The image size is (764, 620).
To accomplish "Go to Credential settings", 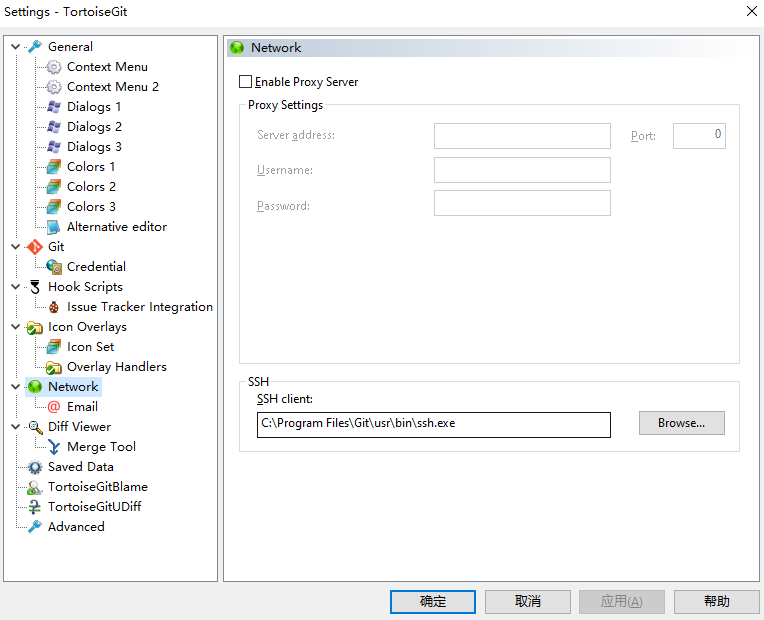I will click(x=96, y=267).
